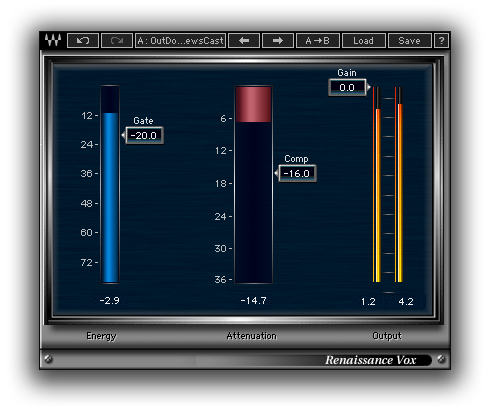496x406 pixels.
Task: Copy setup A to B
Action: click(x=318, y=41)
